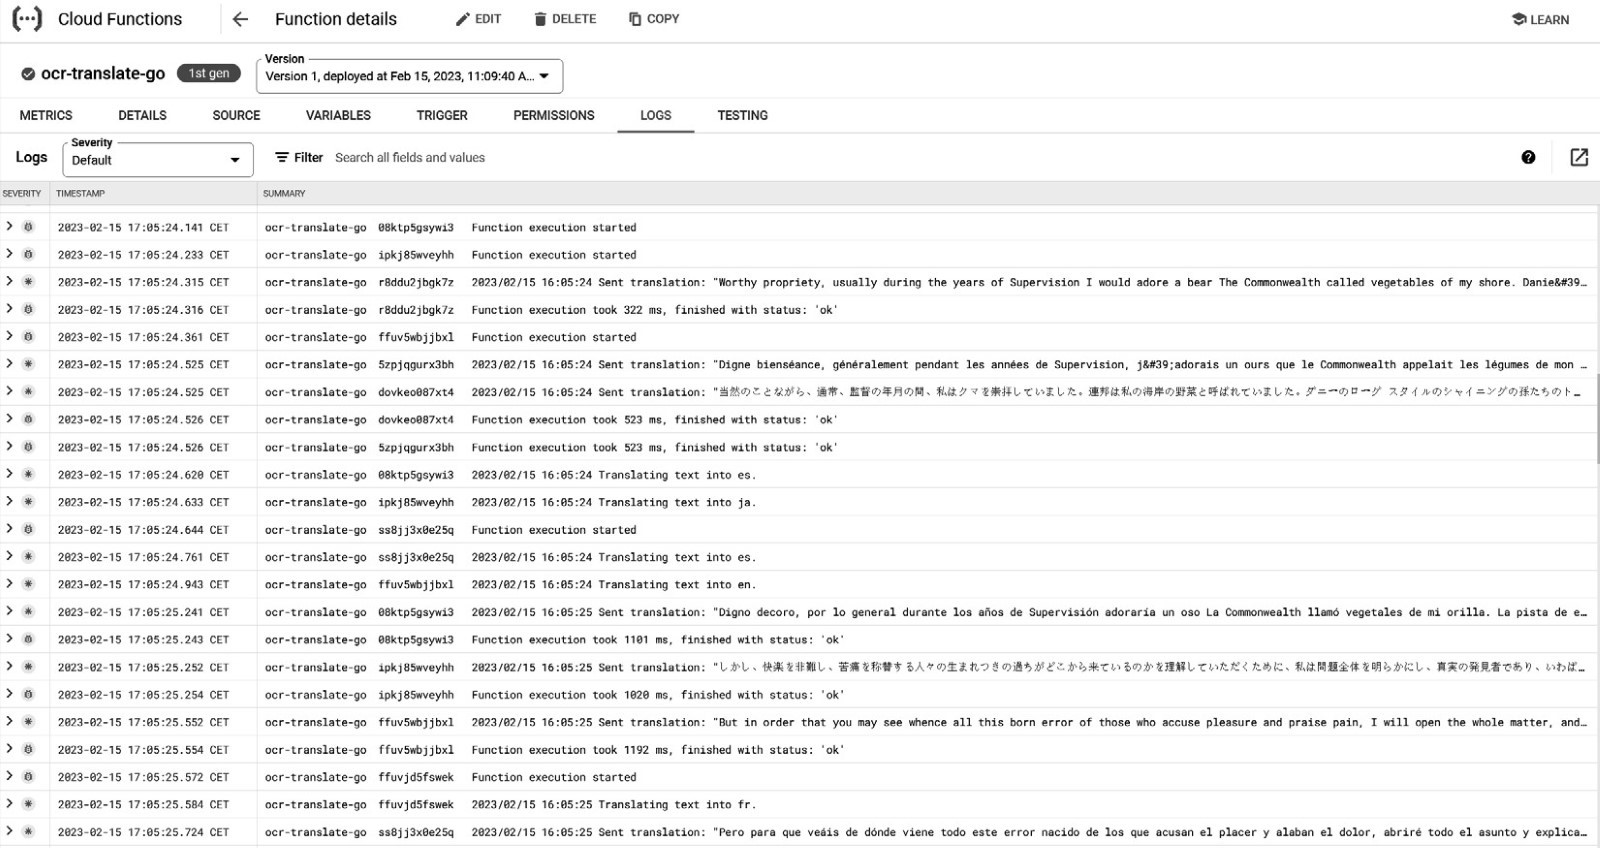The image size is (1600, 848).
Task: Expand the log row at 17:05:25.241
Action: pos(10,612)
